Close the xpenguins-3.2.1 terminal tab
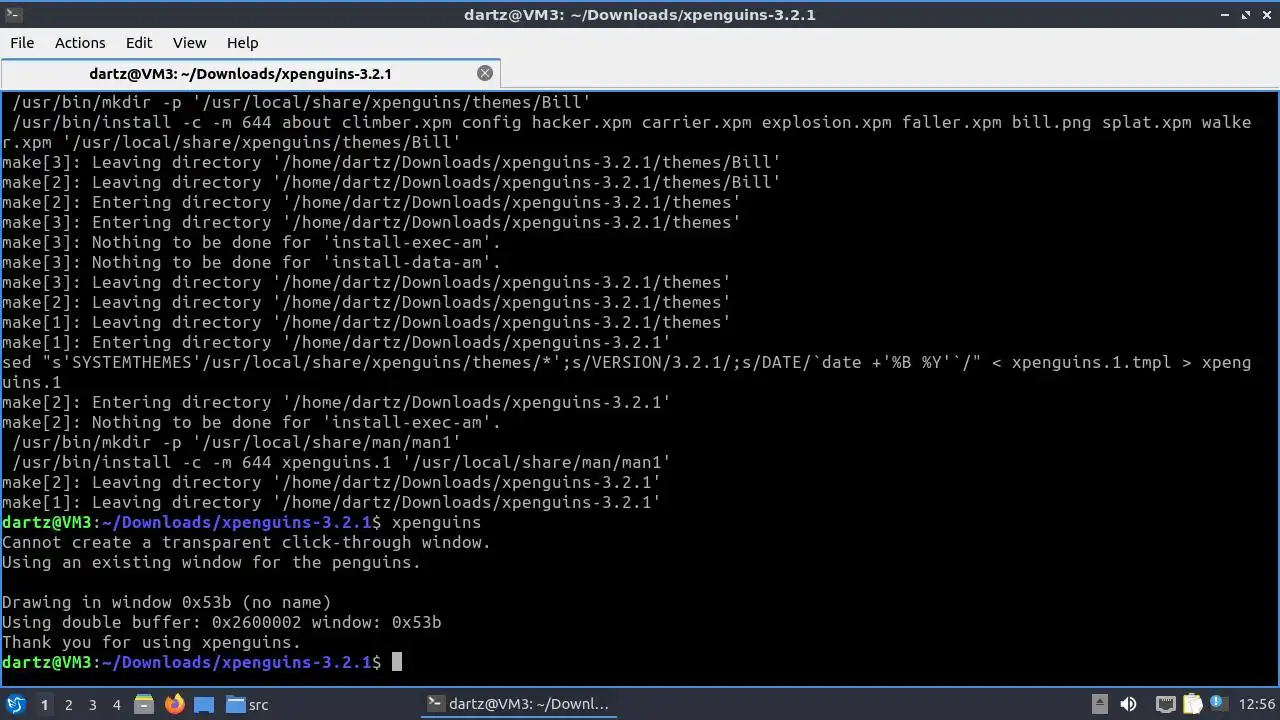This screenshot has width=1280, height=720. 485,73
